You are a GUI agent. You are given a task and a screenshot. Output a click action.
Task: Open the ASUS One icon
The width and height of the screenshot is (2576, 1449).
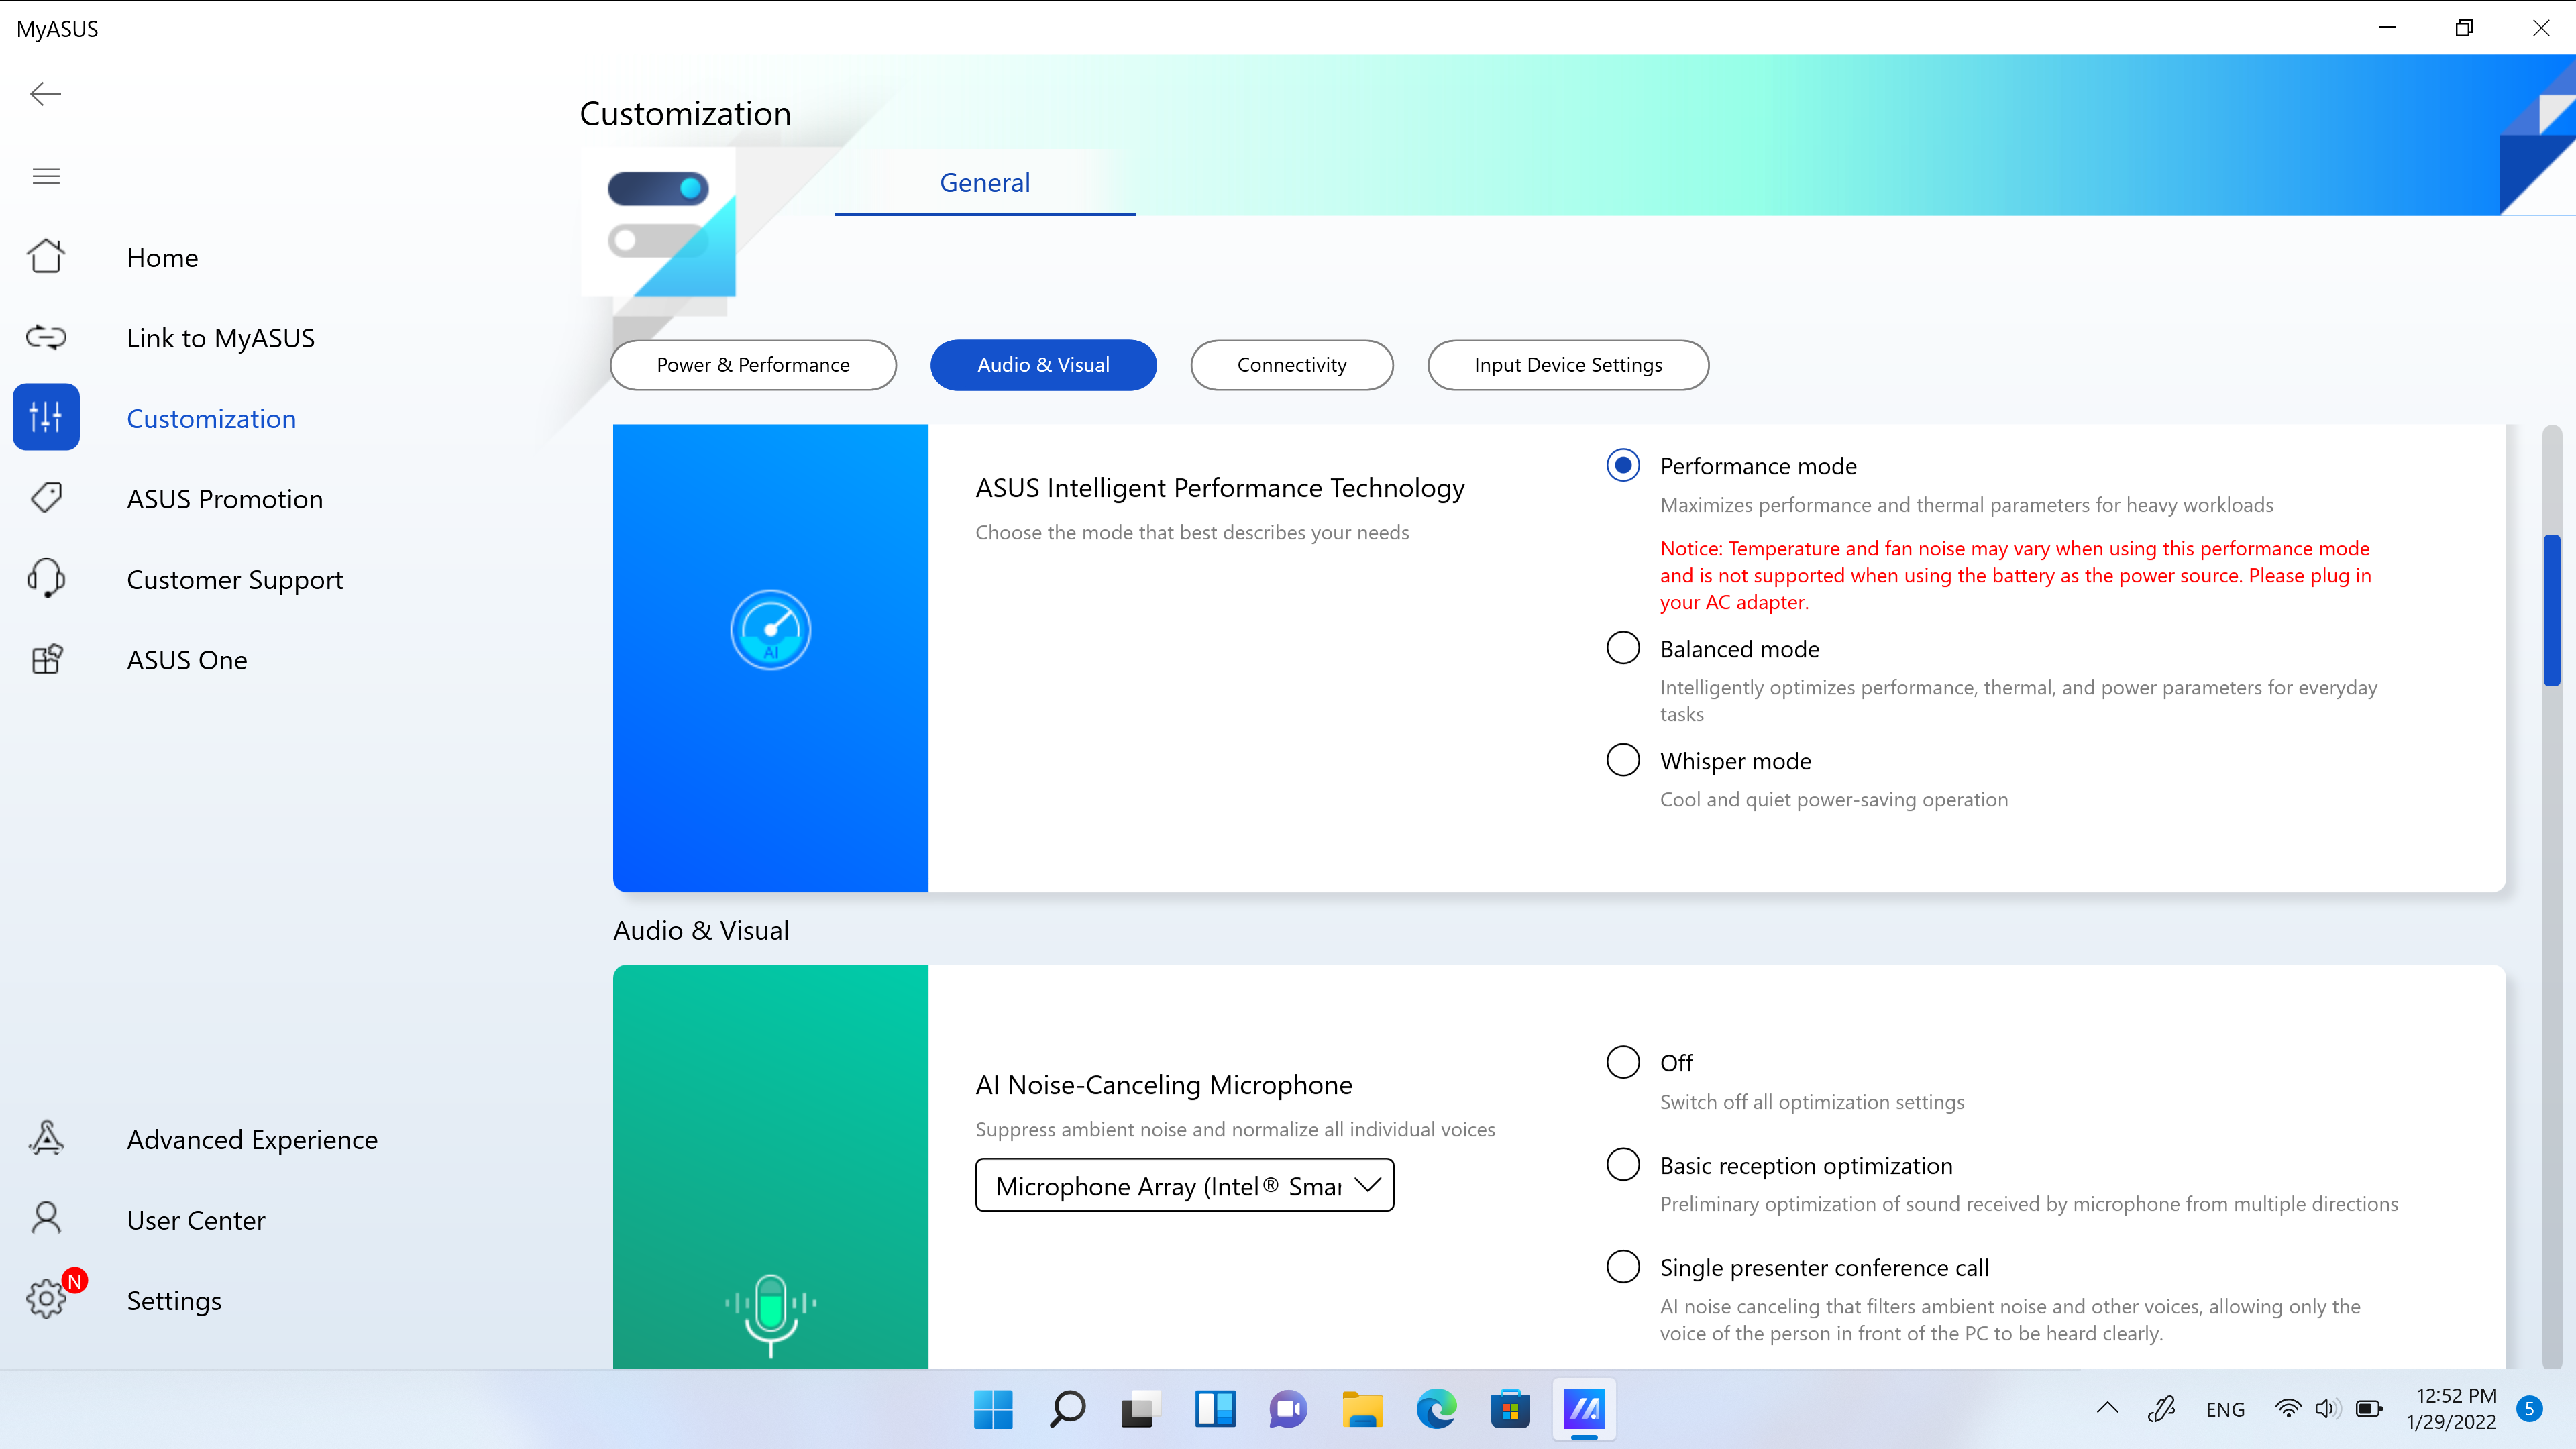coord(46,659)
